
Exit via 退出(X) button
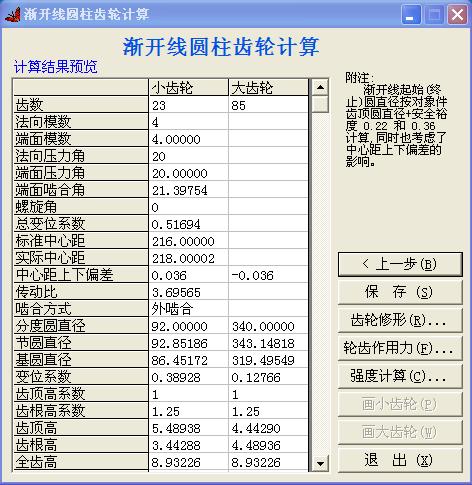[400, 461]
